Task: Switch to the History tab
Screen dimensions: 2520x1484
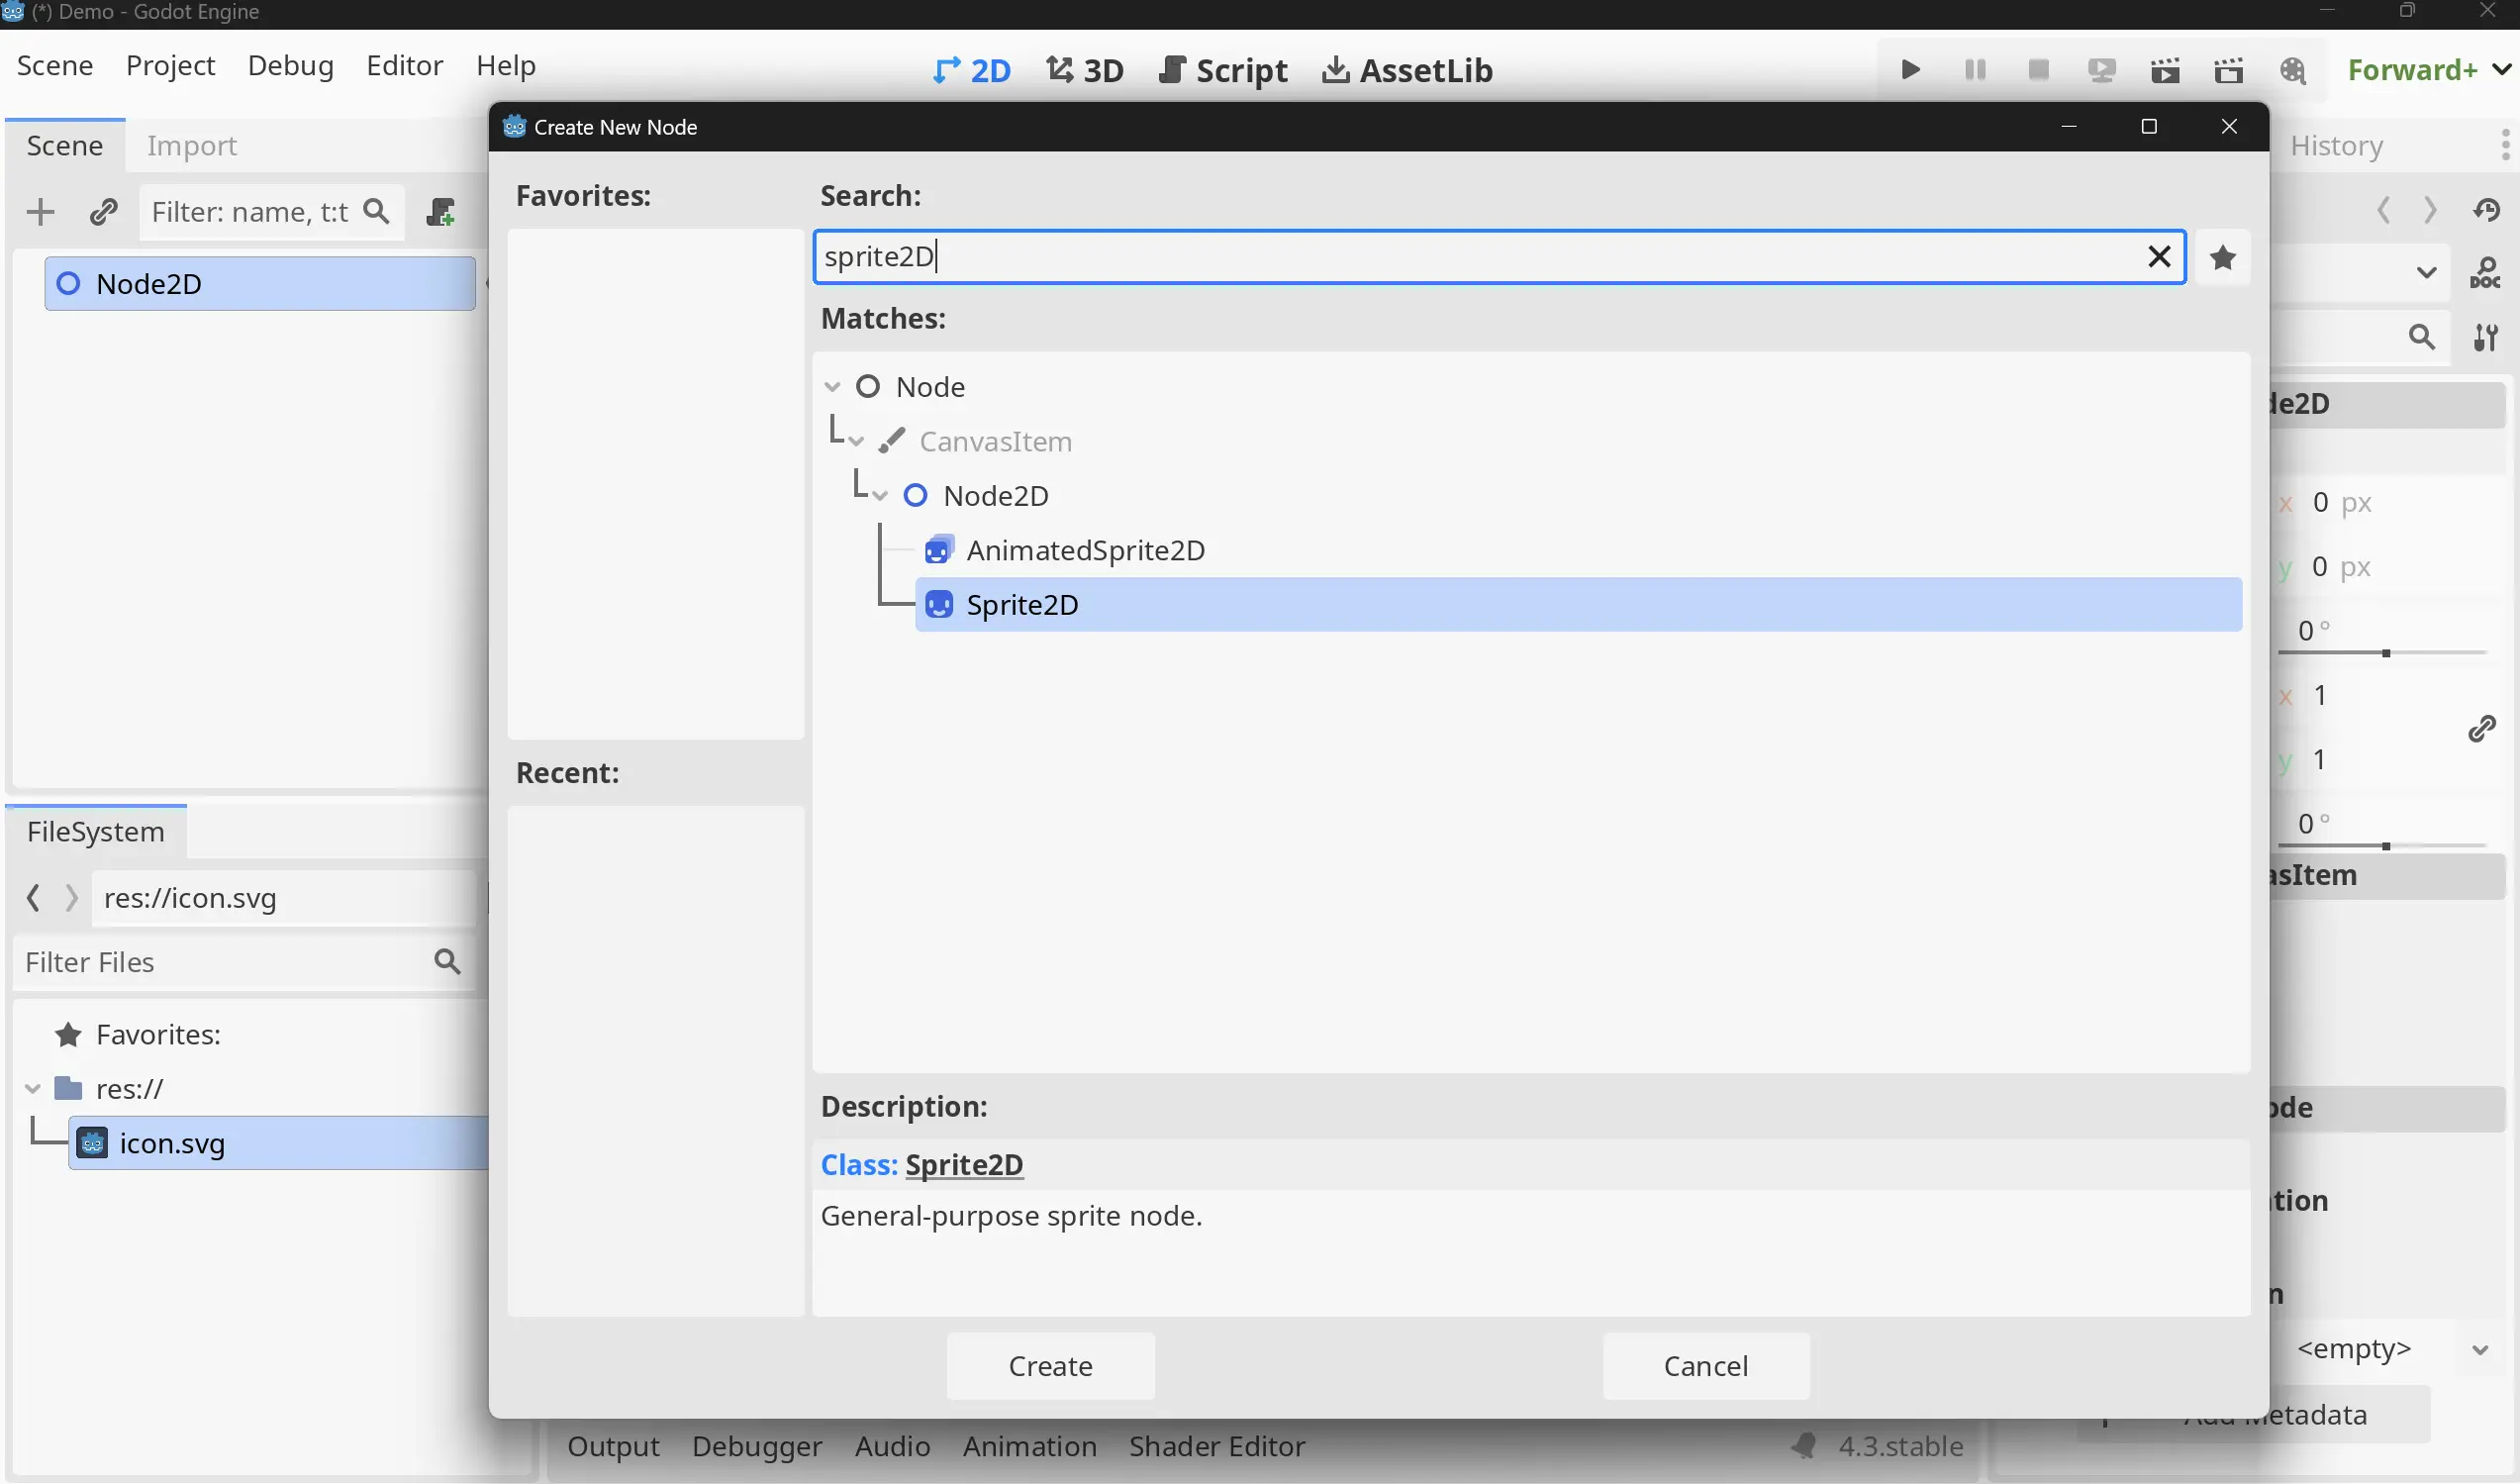Action: pyautogui.click(x=2337, y=146)
